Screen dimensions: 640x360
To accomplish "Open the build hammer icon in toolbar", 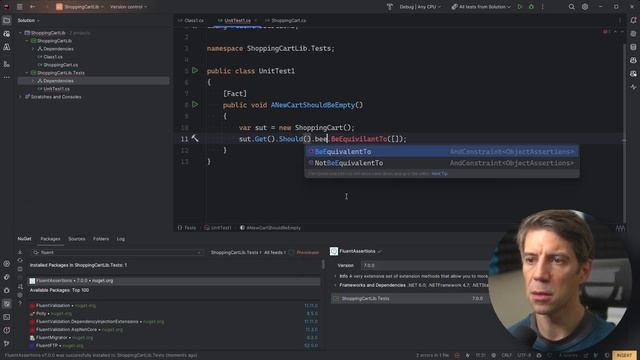I will point(390,7).
